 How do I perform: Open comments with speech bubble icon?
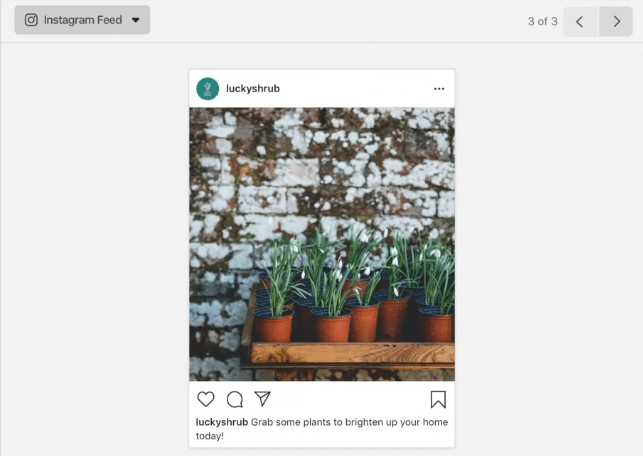click(235, 399)
